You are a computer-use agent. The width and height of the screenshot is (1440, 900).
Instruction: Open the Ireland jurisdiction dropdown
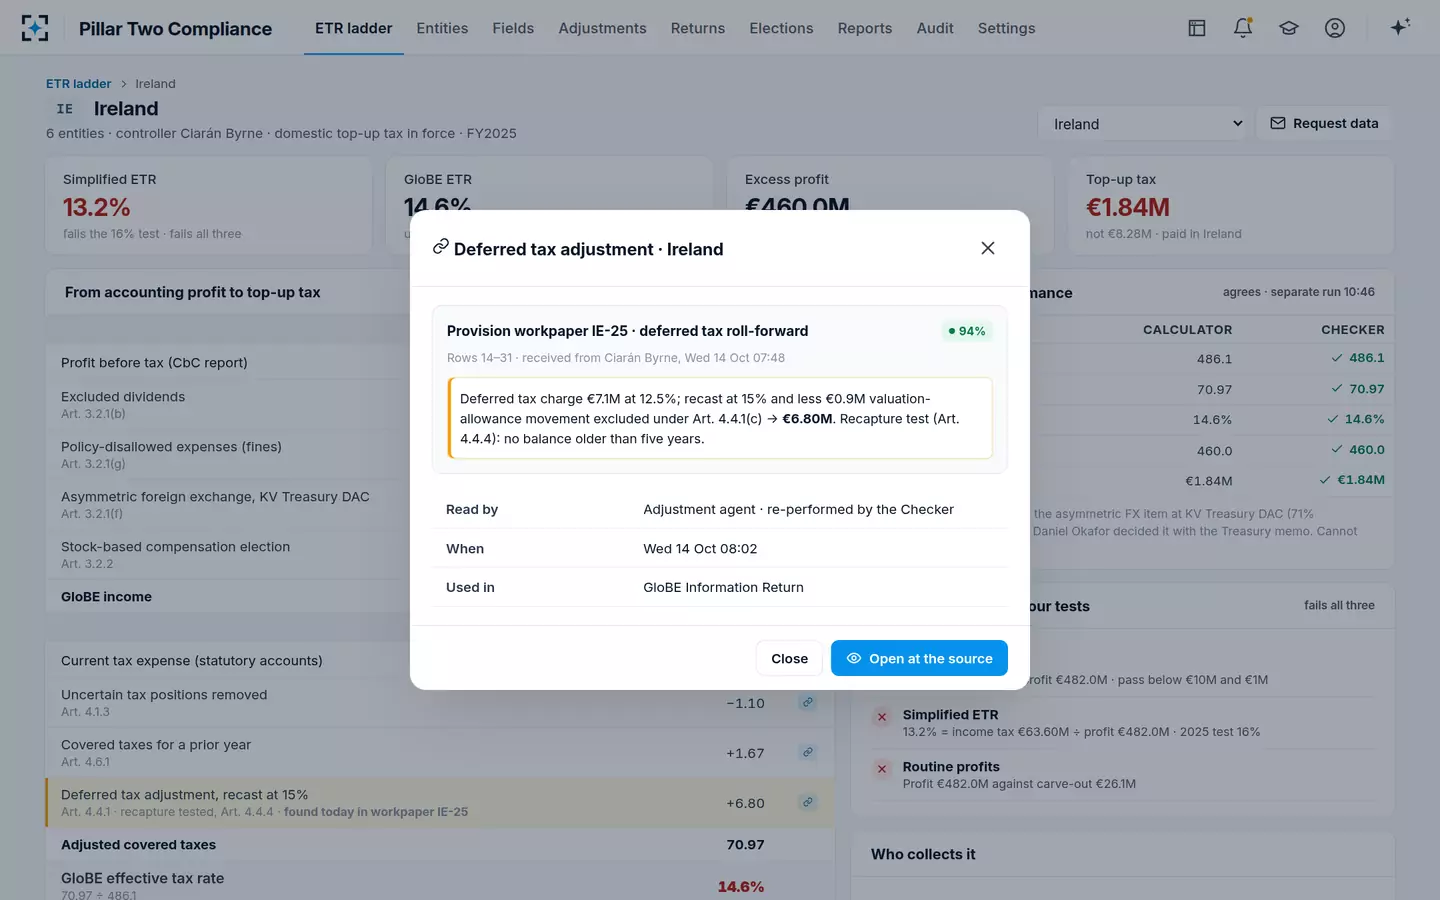click(x=1145, y=124)
